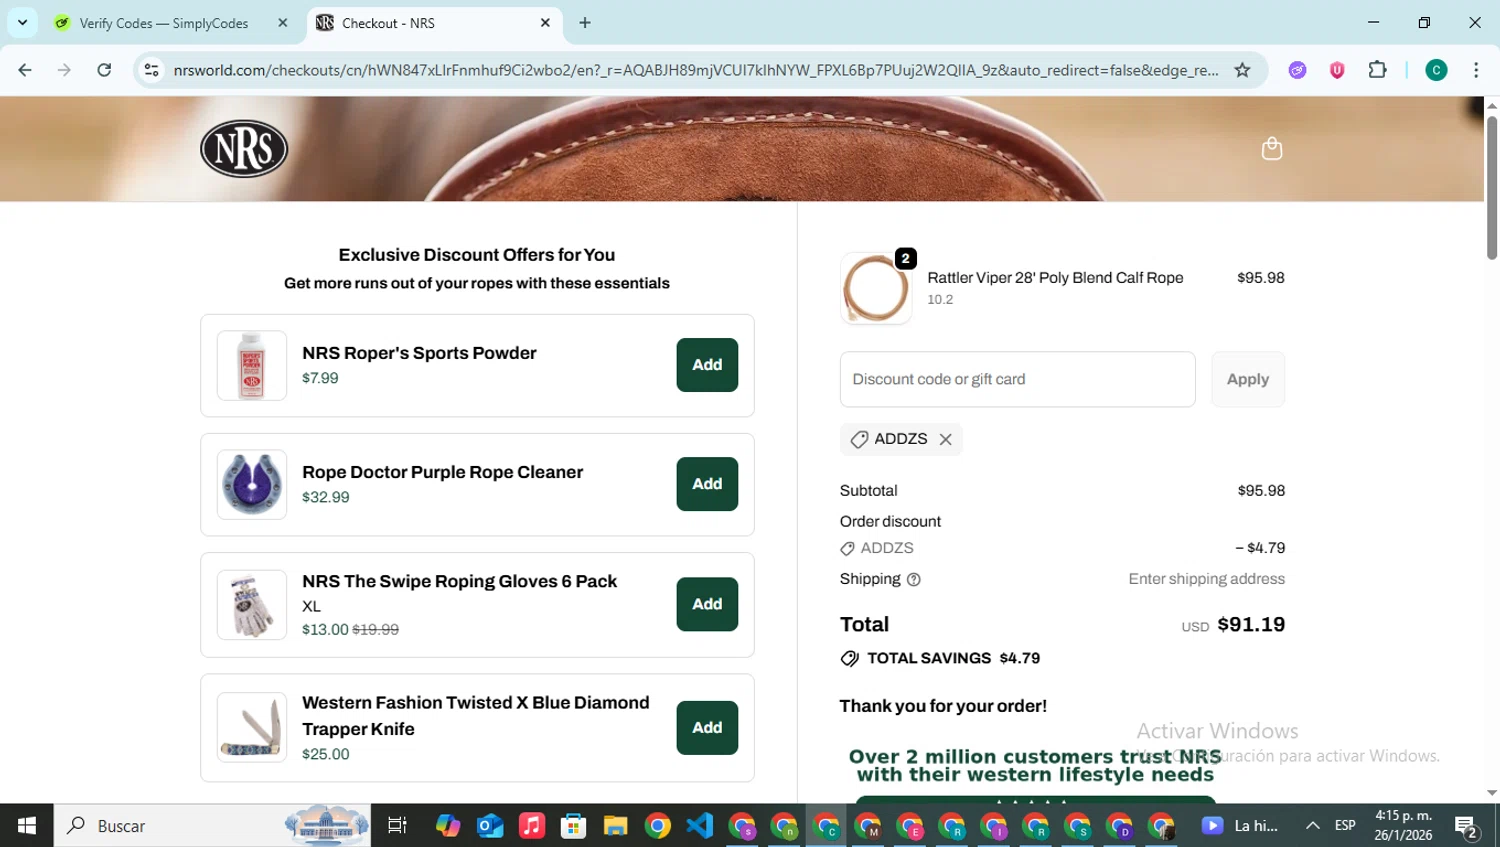Open Task View in the taskbar
The height and width of the screenshot is (847, 1500).
click(397, 826)
